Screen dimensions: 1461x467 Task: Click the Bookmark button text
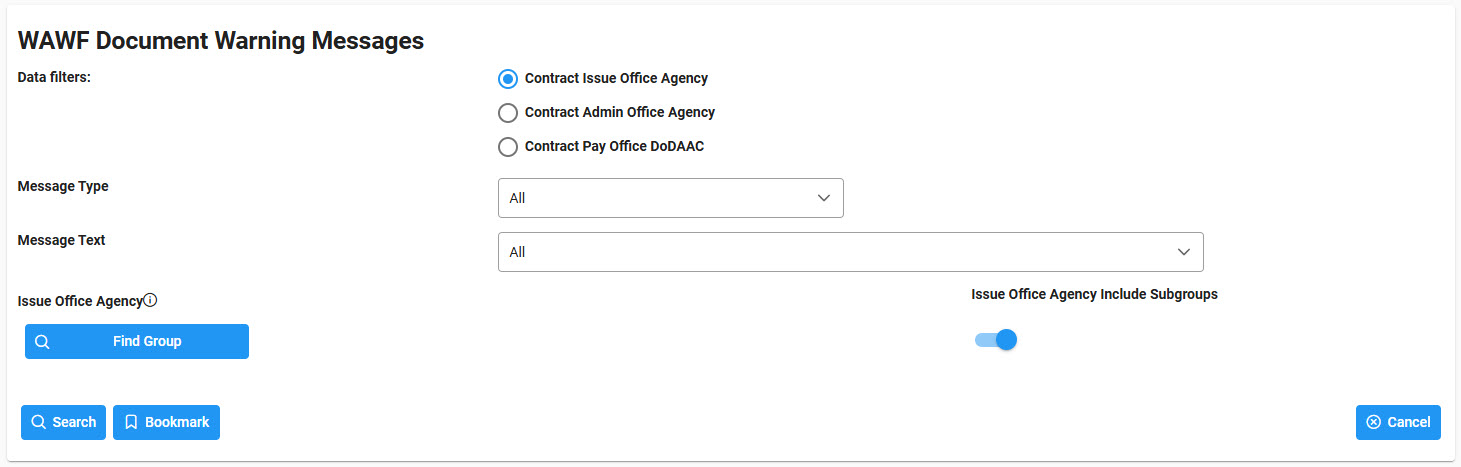[x=177, y=422]
